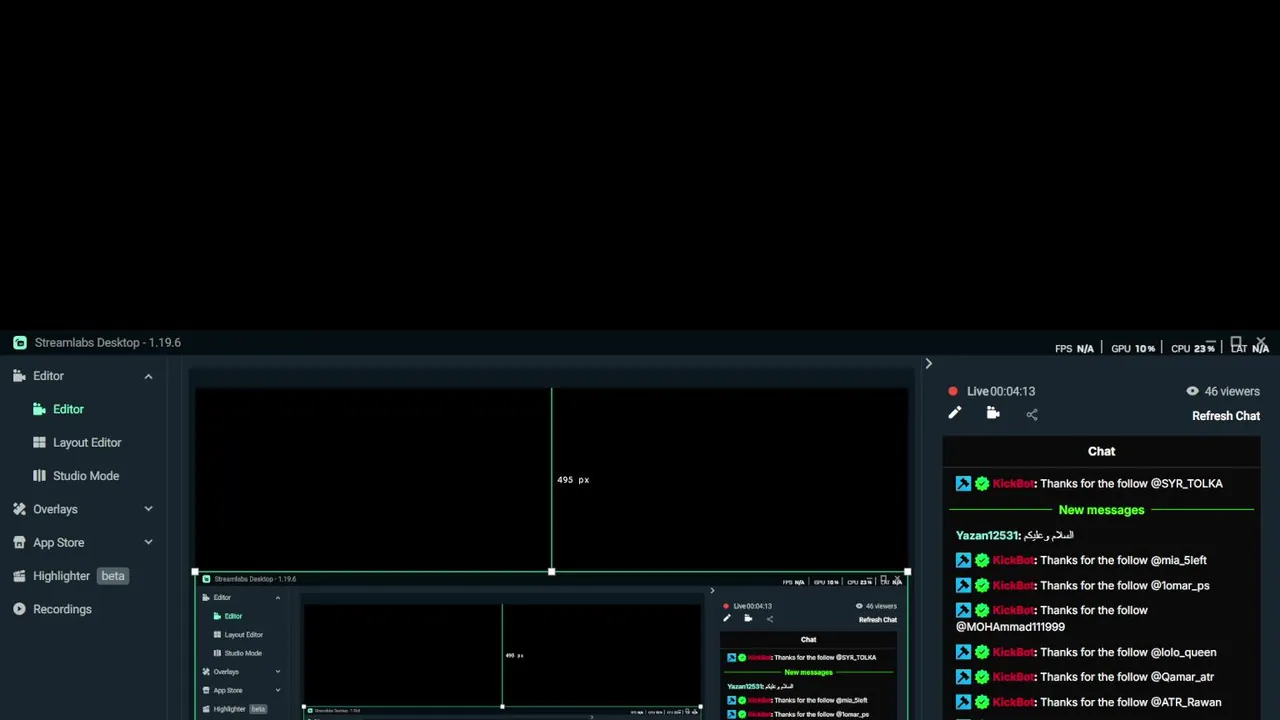Click the share icon under the Live timer
This screenshot has width=1280, height=720.
tap(1032, 414)
